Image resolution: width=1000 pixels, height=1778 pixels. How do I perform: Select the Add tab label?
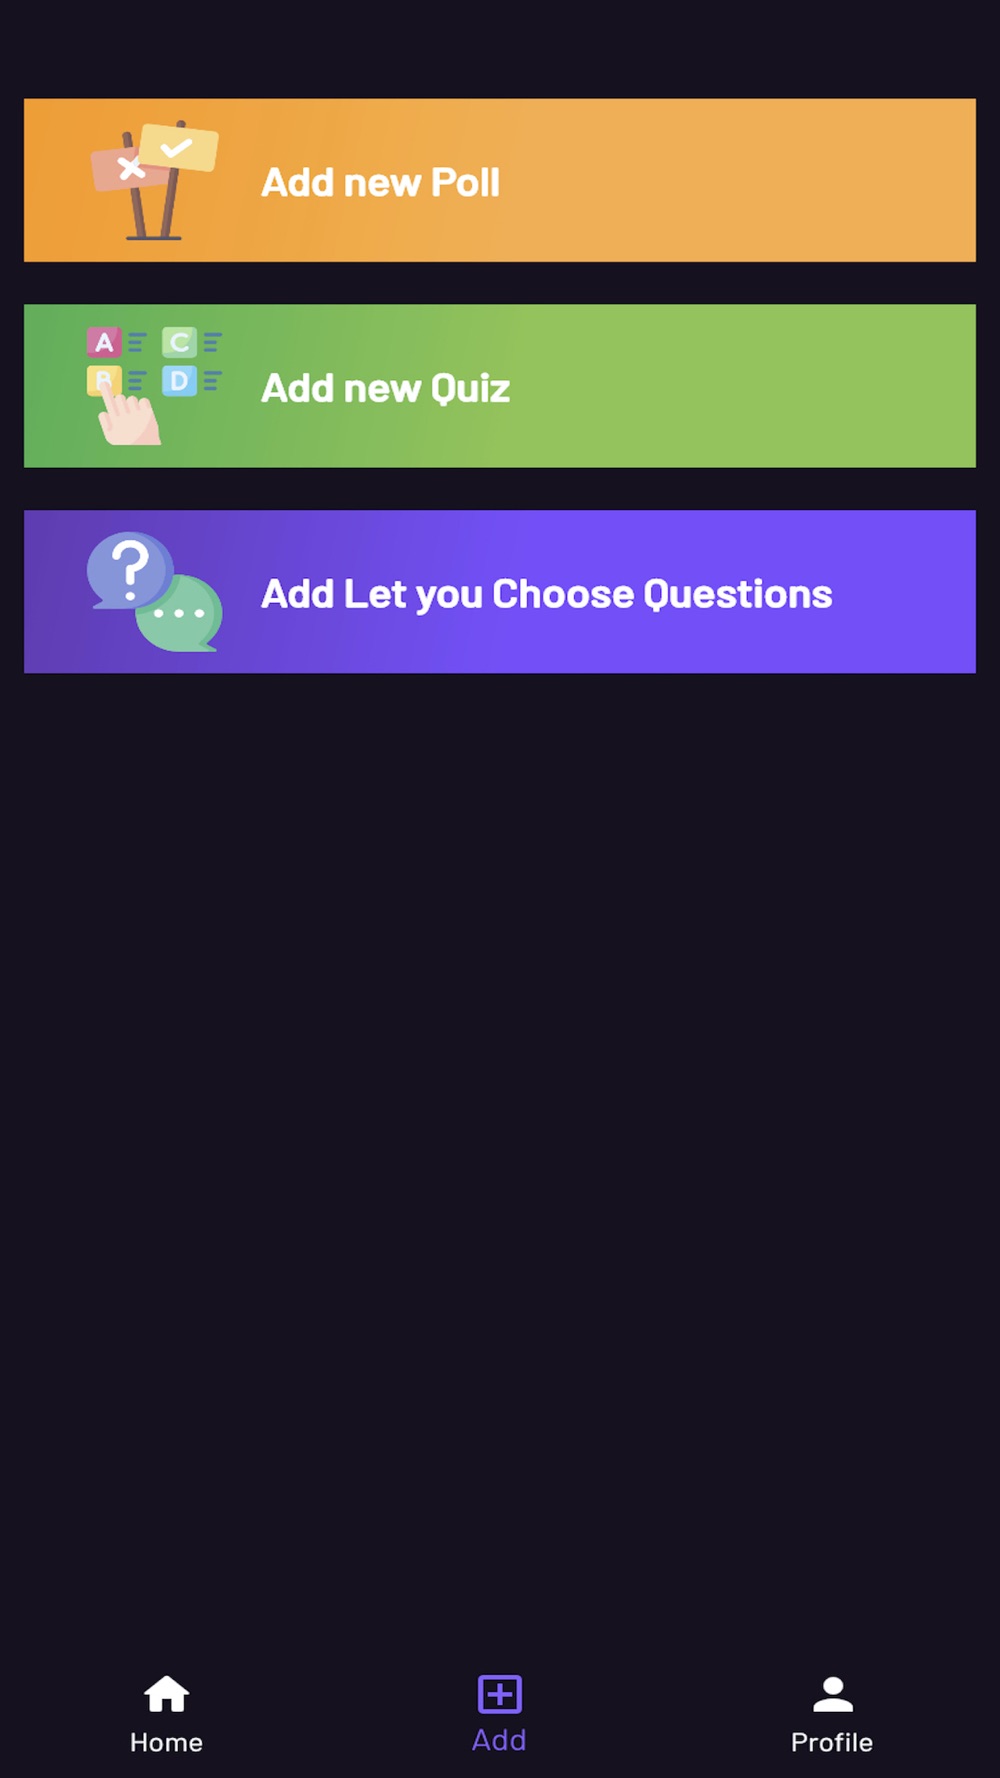499,1740
